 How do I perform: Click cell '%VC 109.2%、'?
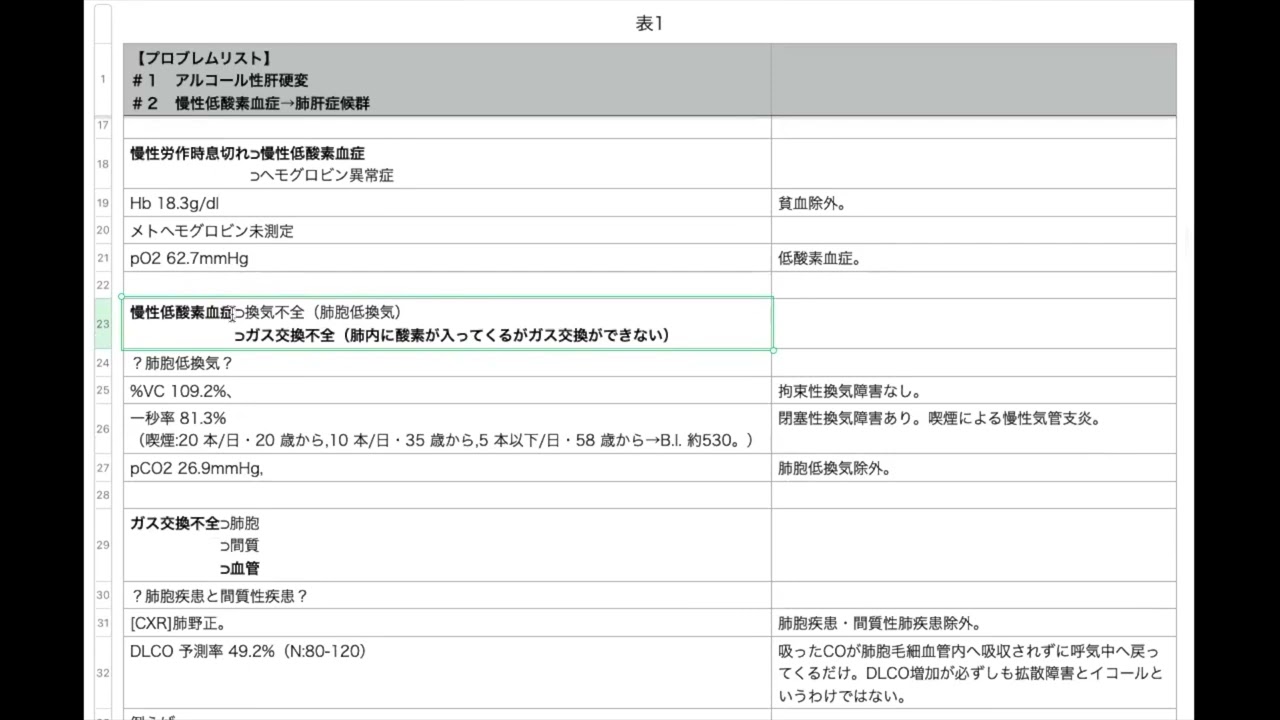pyautogui.click(x=447, y=391)
